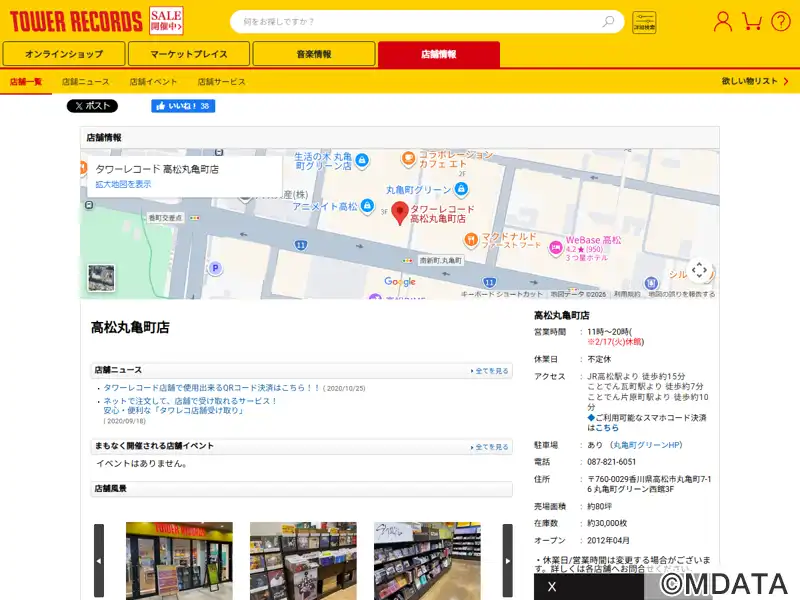Open the help question mark icon
Viewport: 800px width, 600px height.
pos(781,21)
